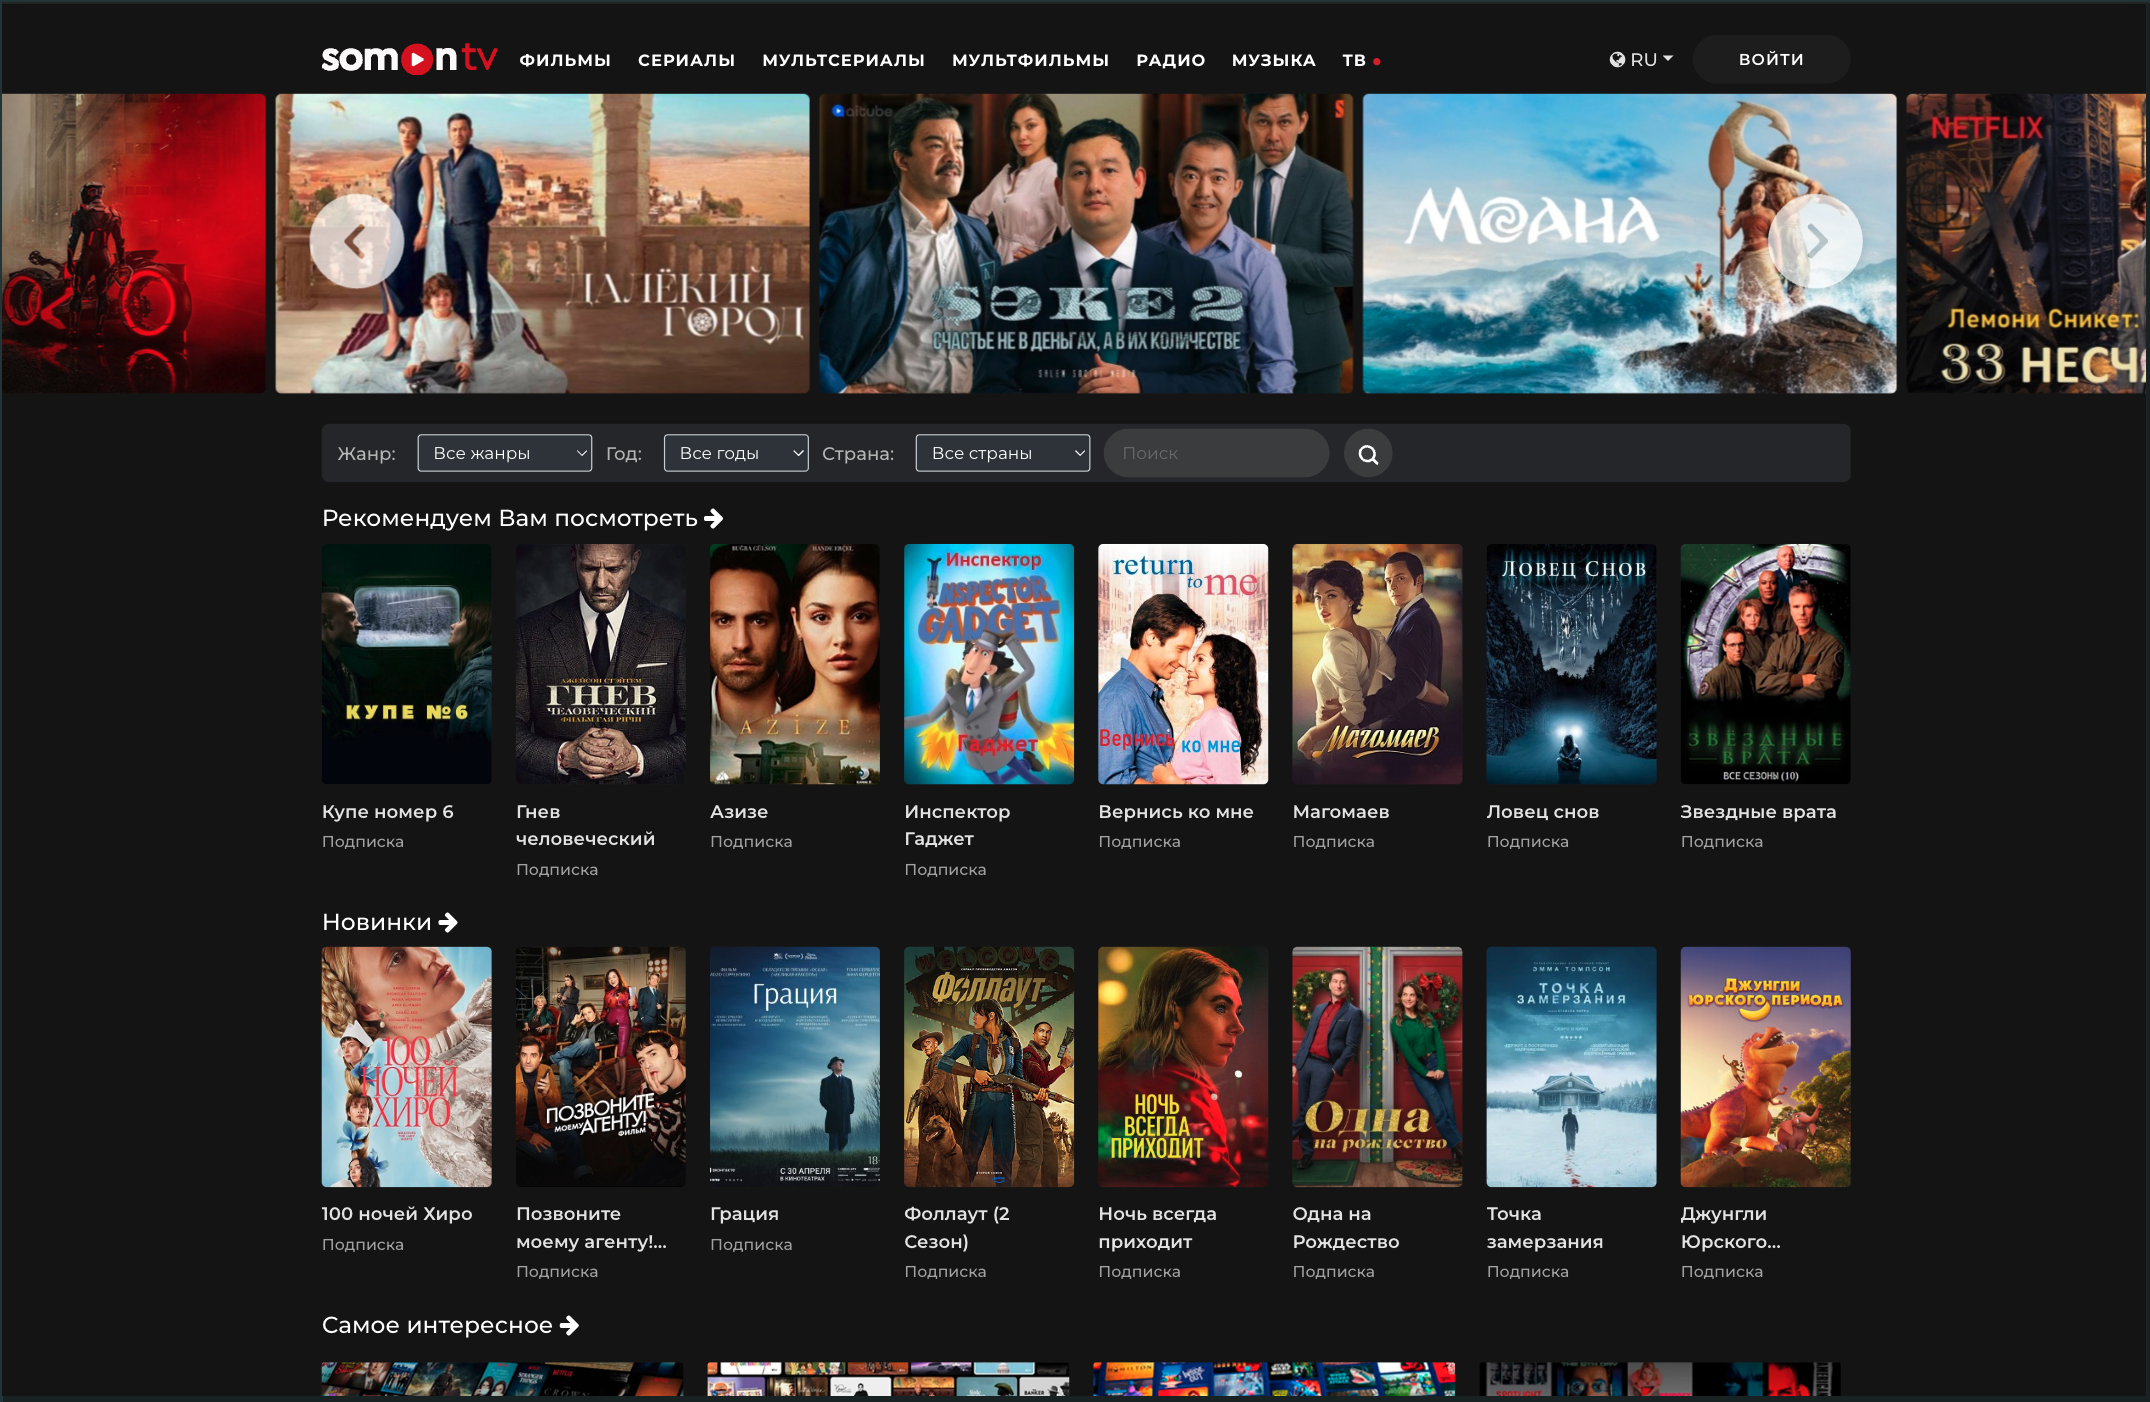Open the Гнев человеческий poster
The image size is (2150, 1402).
click(x=601, y=664)
